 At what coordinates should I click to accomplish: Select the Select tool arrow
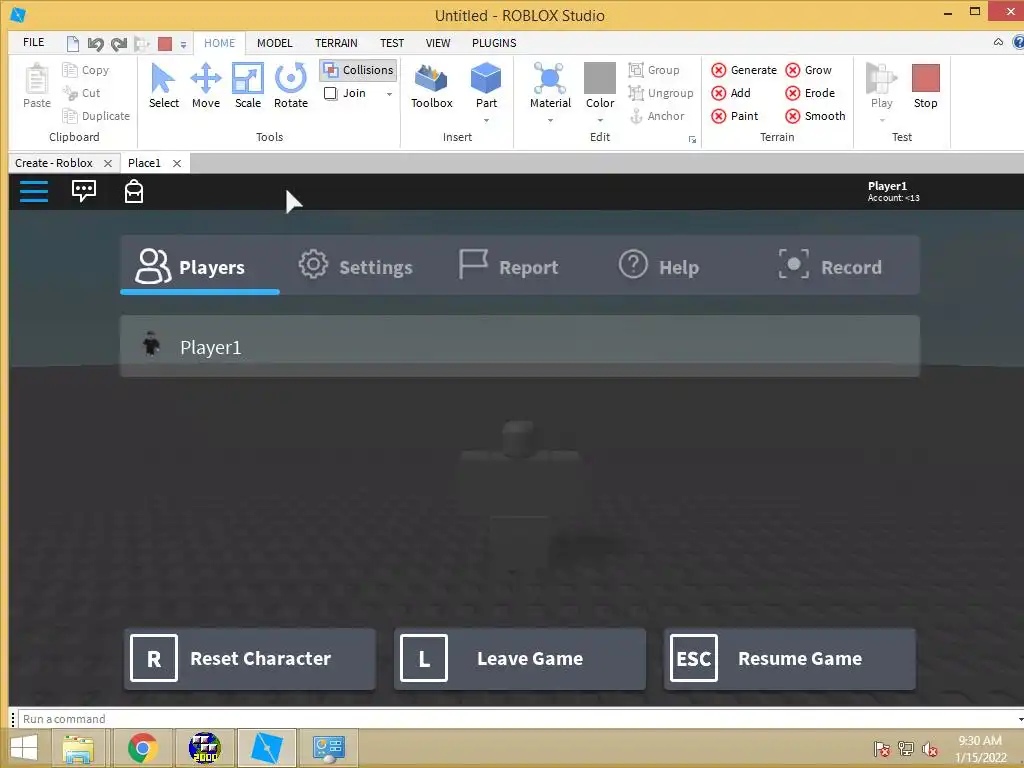(x=163, y=86)
